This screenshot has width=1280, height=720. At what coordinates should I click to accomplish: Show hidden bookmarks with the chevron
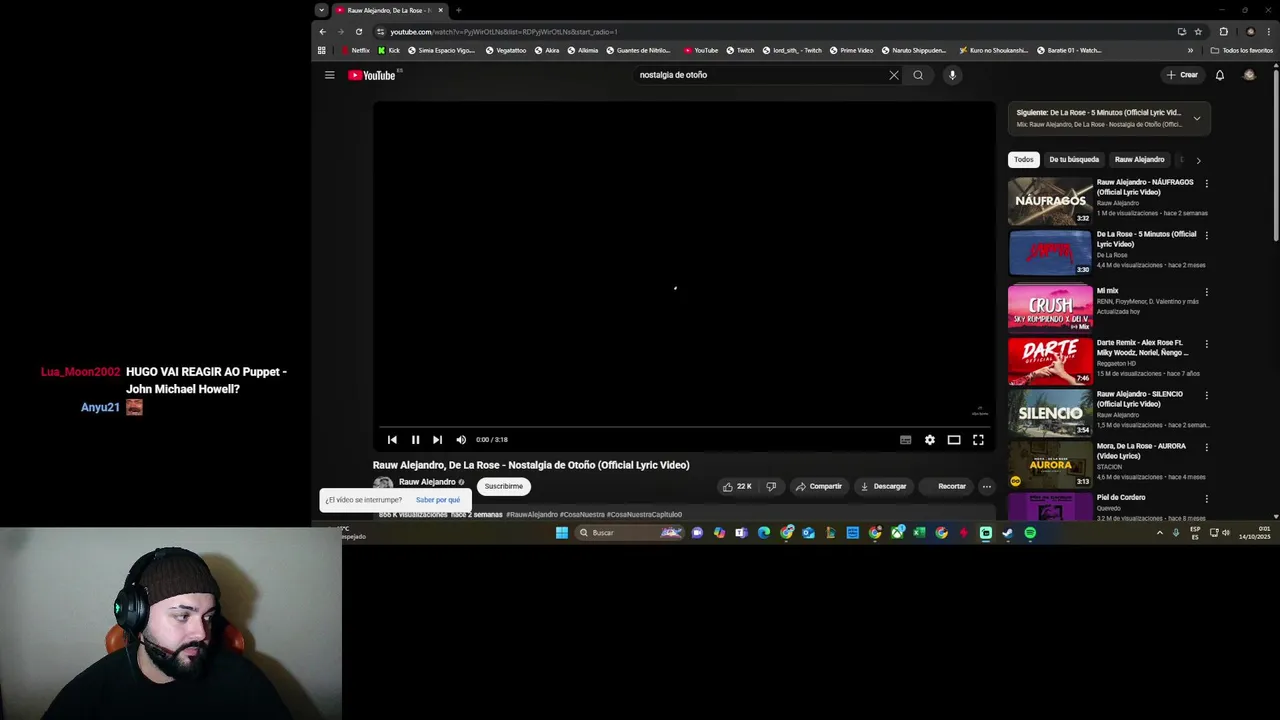1190,50
